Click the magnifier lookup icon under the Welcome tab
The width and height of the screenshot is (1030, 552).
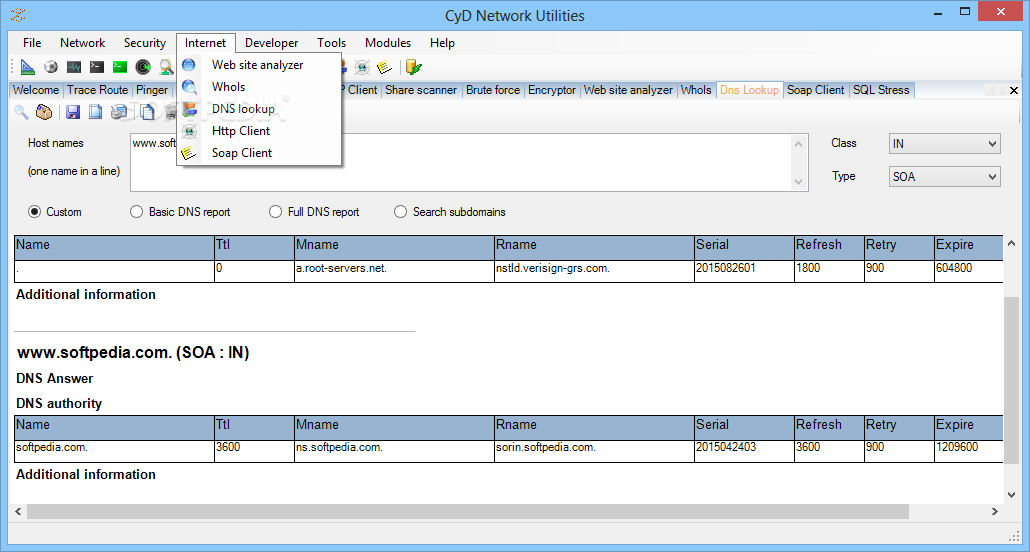coord(21,112)
